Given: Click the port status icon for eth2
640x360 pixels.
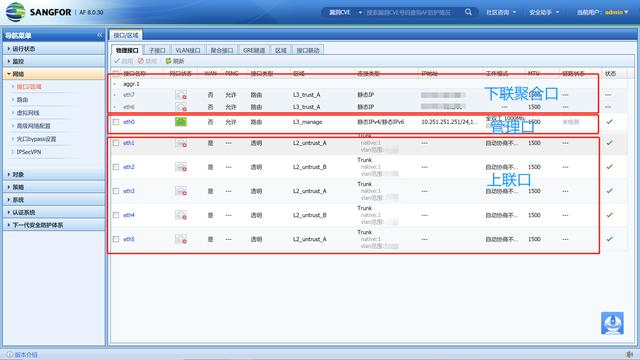Looking at the screenshot, I should (x=181, y=167).
